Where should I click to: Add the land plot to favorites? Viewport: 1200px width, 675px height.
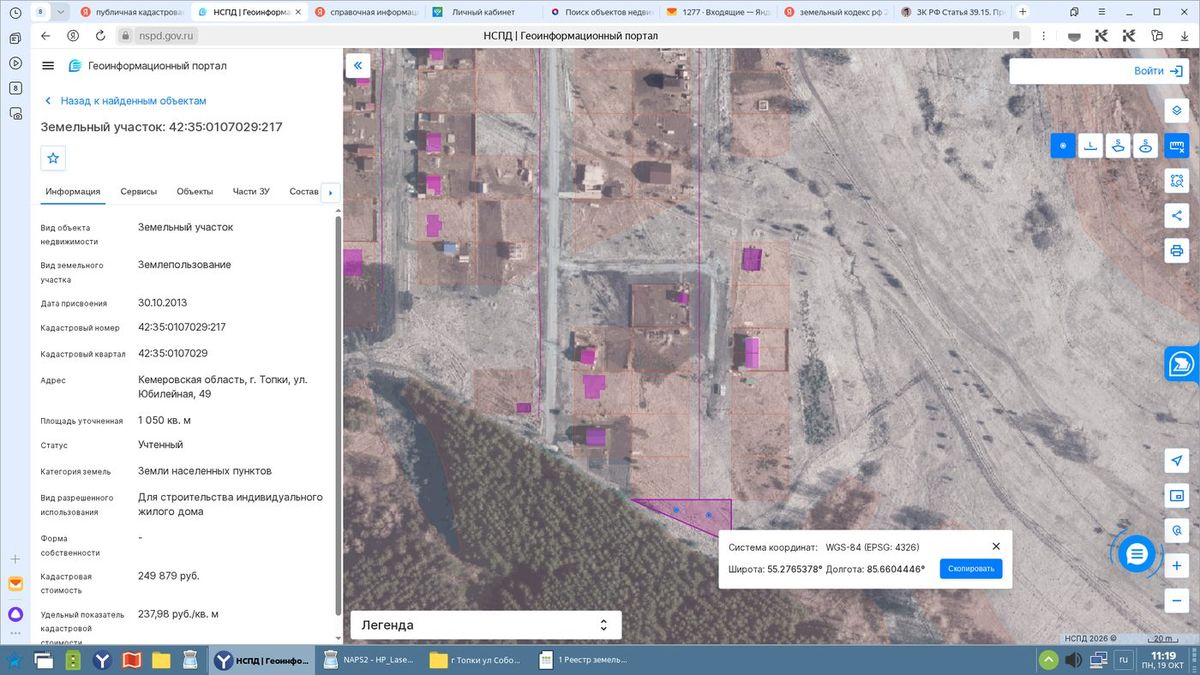(x=53, y=158)
